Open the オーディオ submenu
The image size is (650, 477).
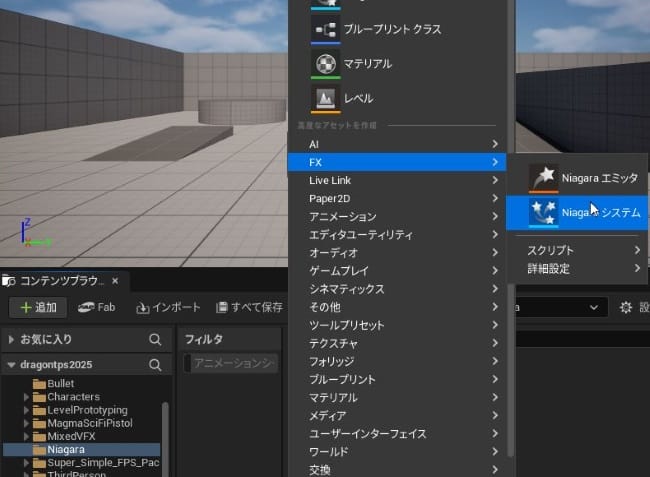[397, 253]
